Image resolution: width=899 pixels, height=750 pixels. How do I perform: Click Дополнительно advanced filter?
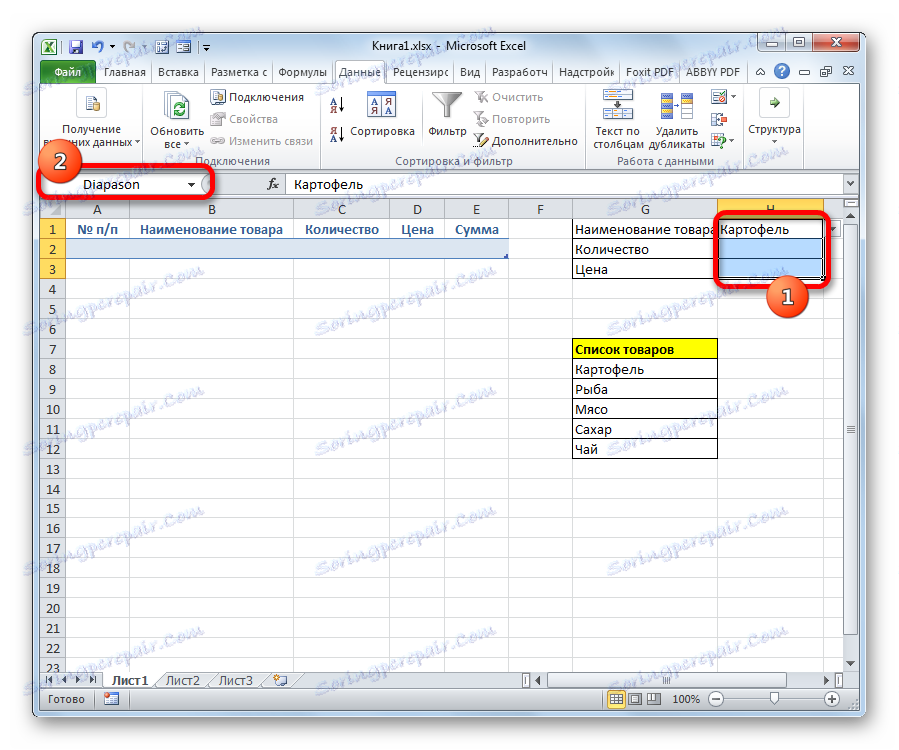[525, 141]
